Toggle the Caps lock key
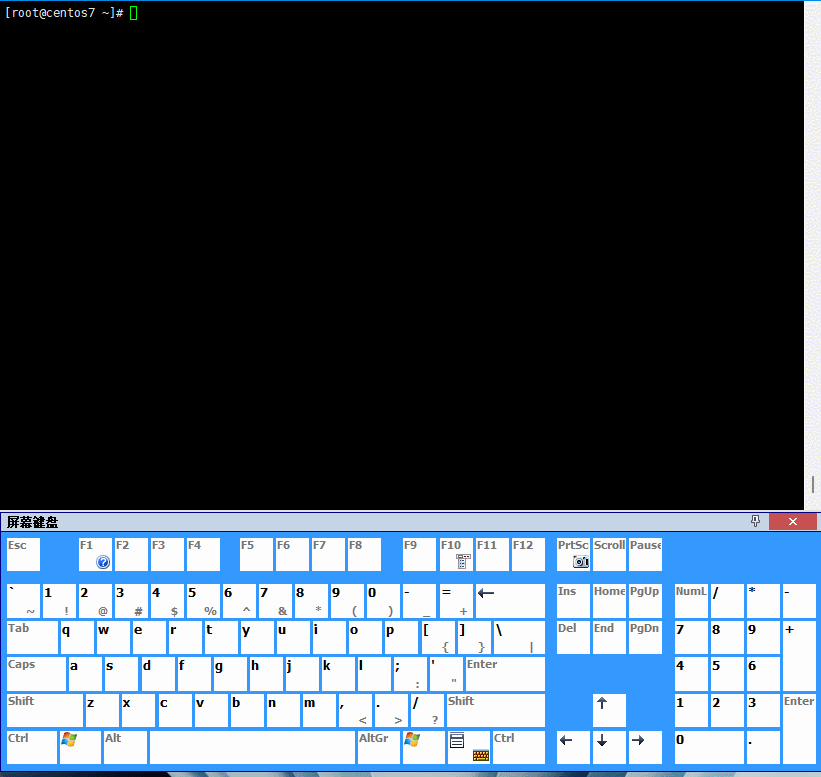The image size is (821, 777). click(37, 674)
